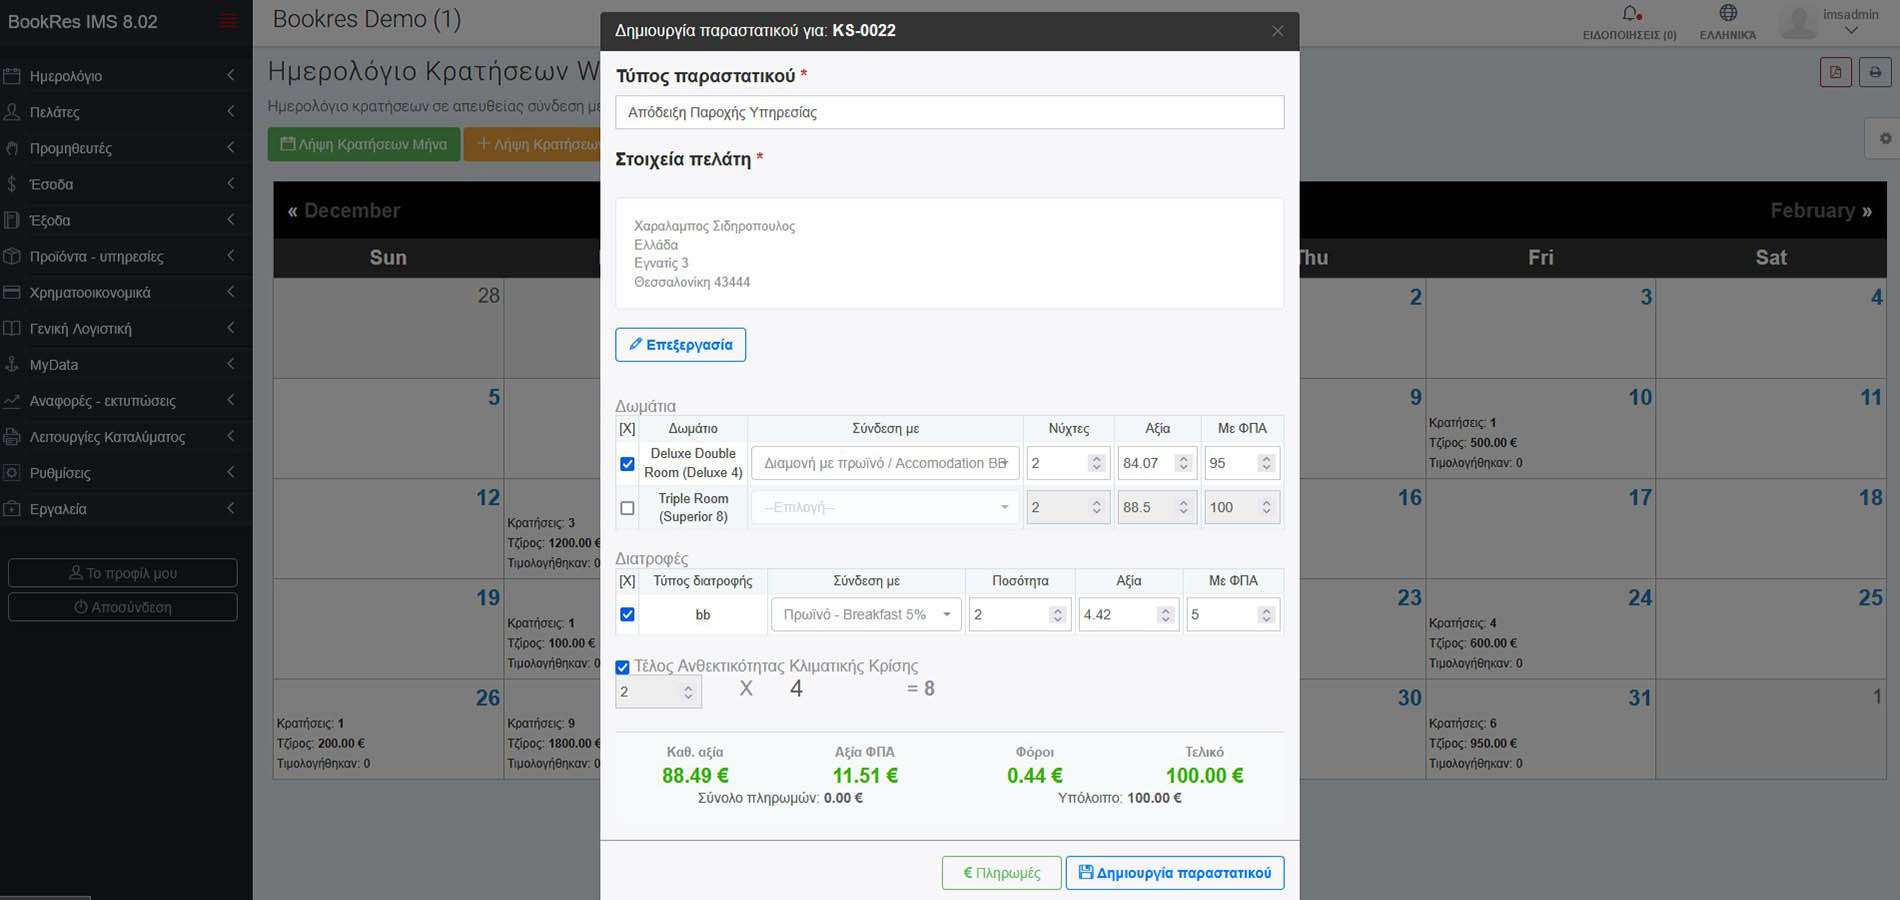Open the document type dropdown field
The height and width of the screenshot is (900, 1900).
pyautogui.click(x=949, y=113)
